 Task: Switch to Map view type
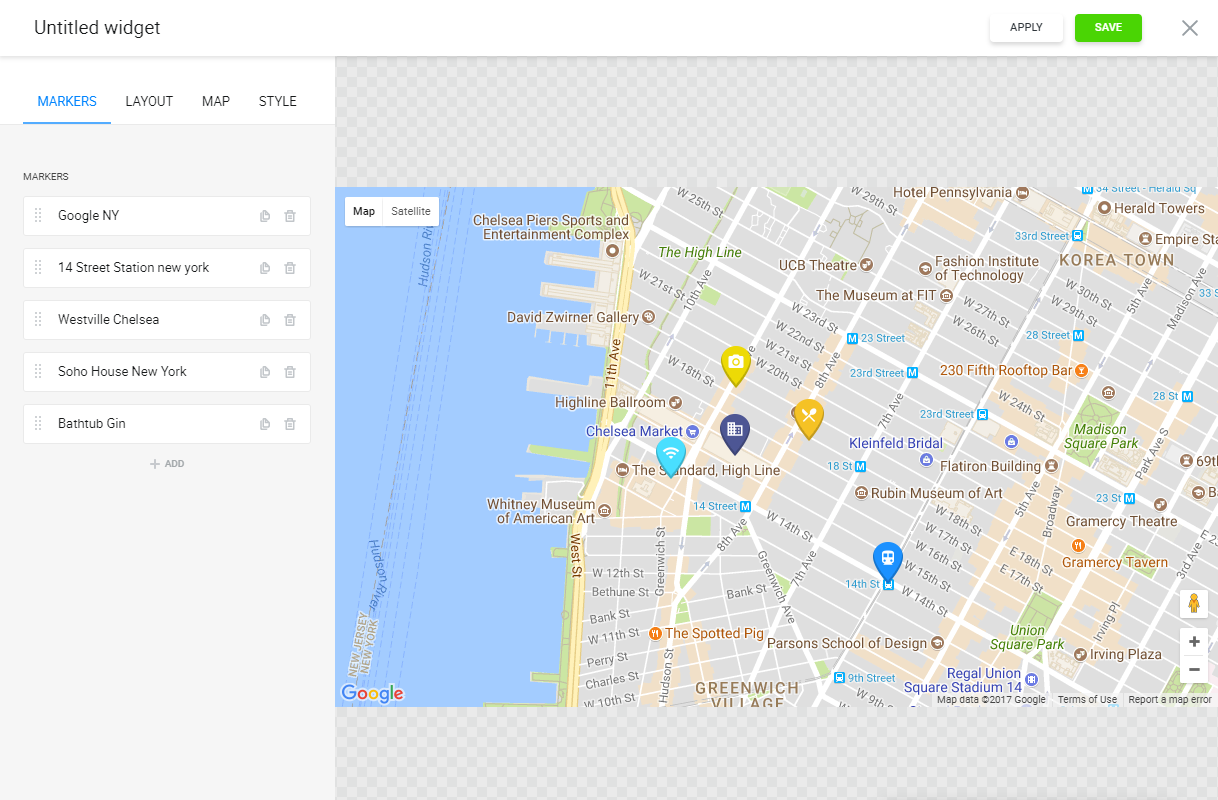tap(364, 212)
